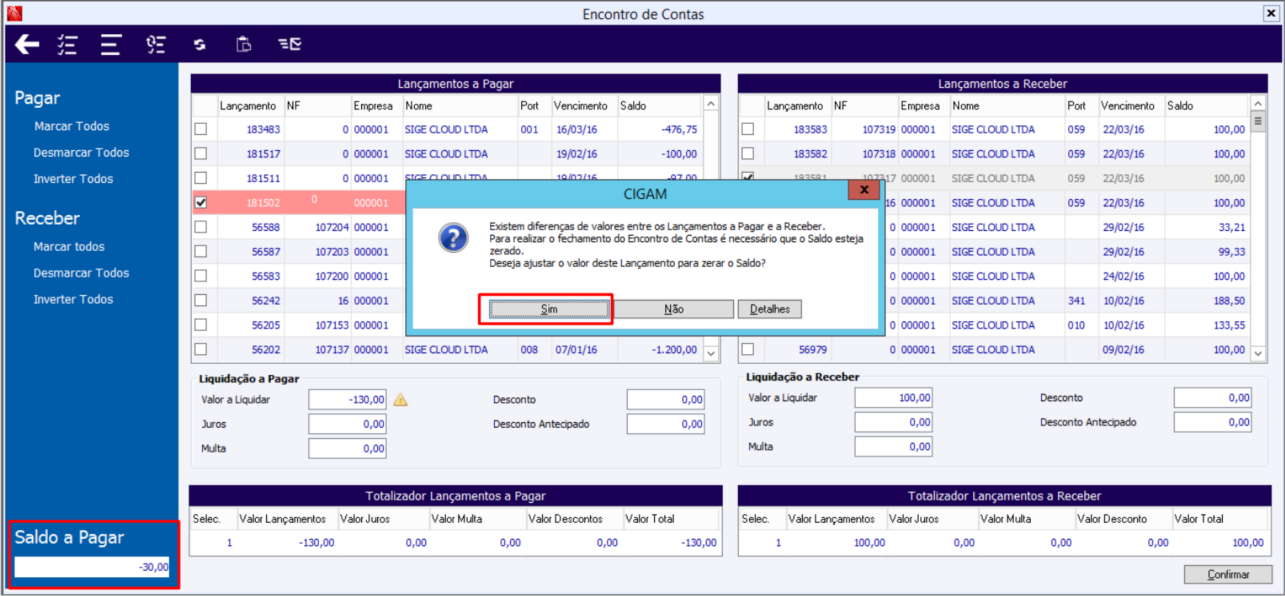Click the yellow warning icon beside Valor a Liquidar
Screen dimensions: 1285x596
400,400
